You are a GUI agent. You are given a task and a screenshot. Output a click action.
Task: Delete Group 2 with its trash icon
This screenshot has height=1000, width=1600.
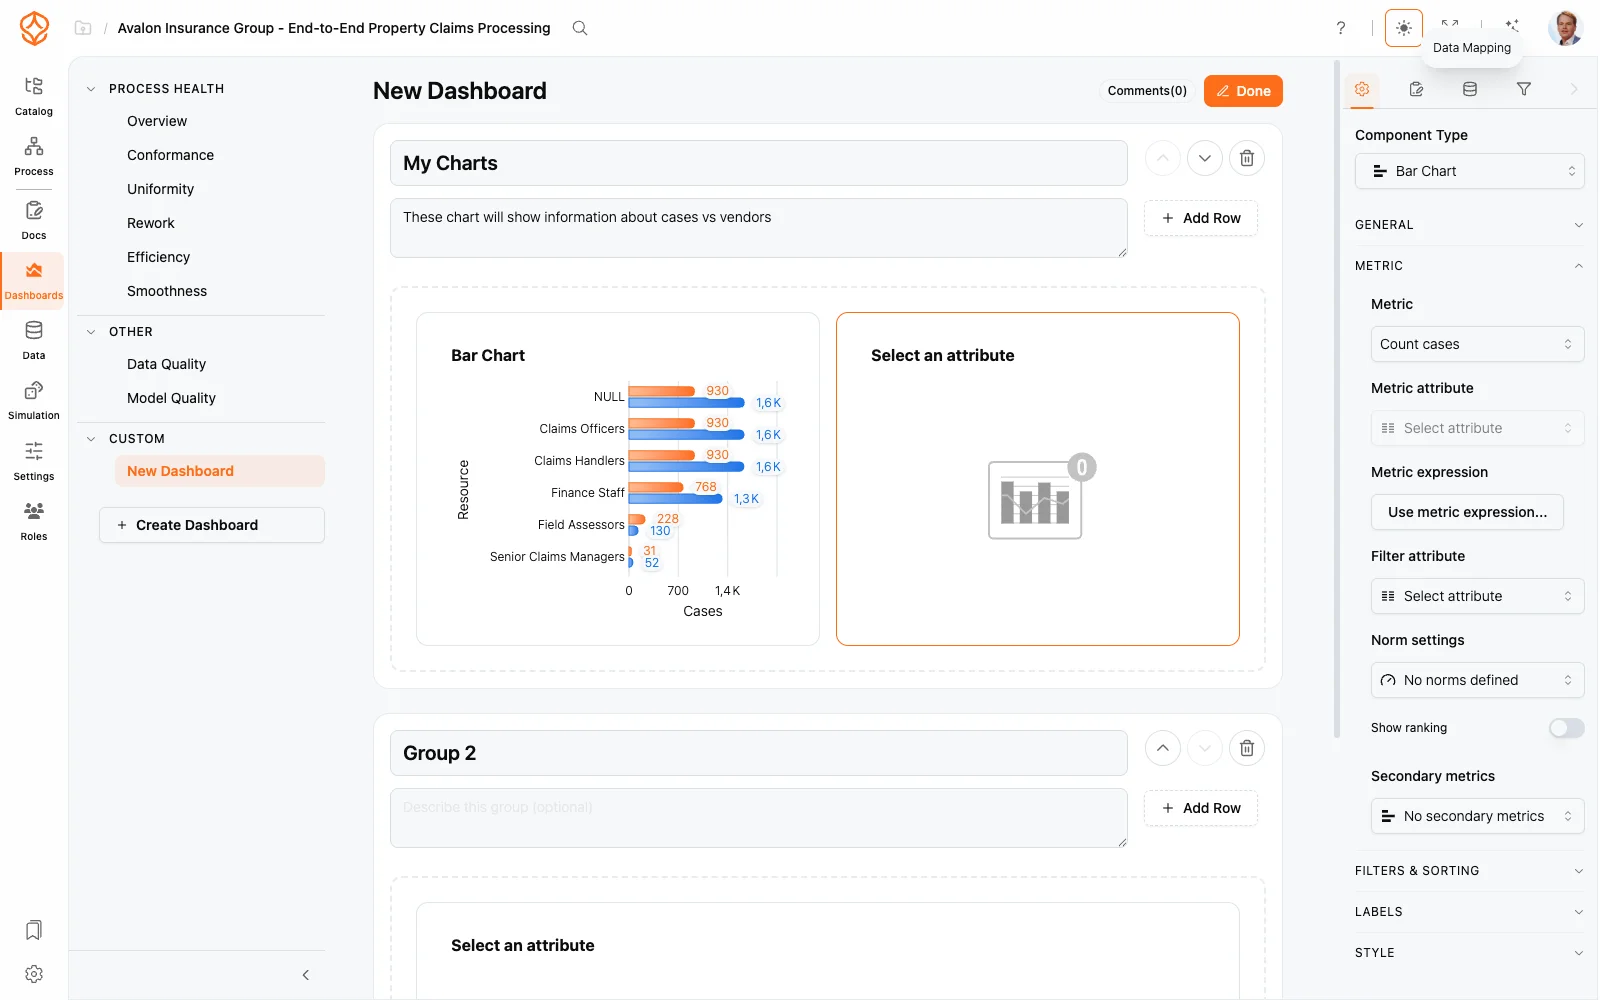[x=1247, y=748]
